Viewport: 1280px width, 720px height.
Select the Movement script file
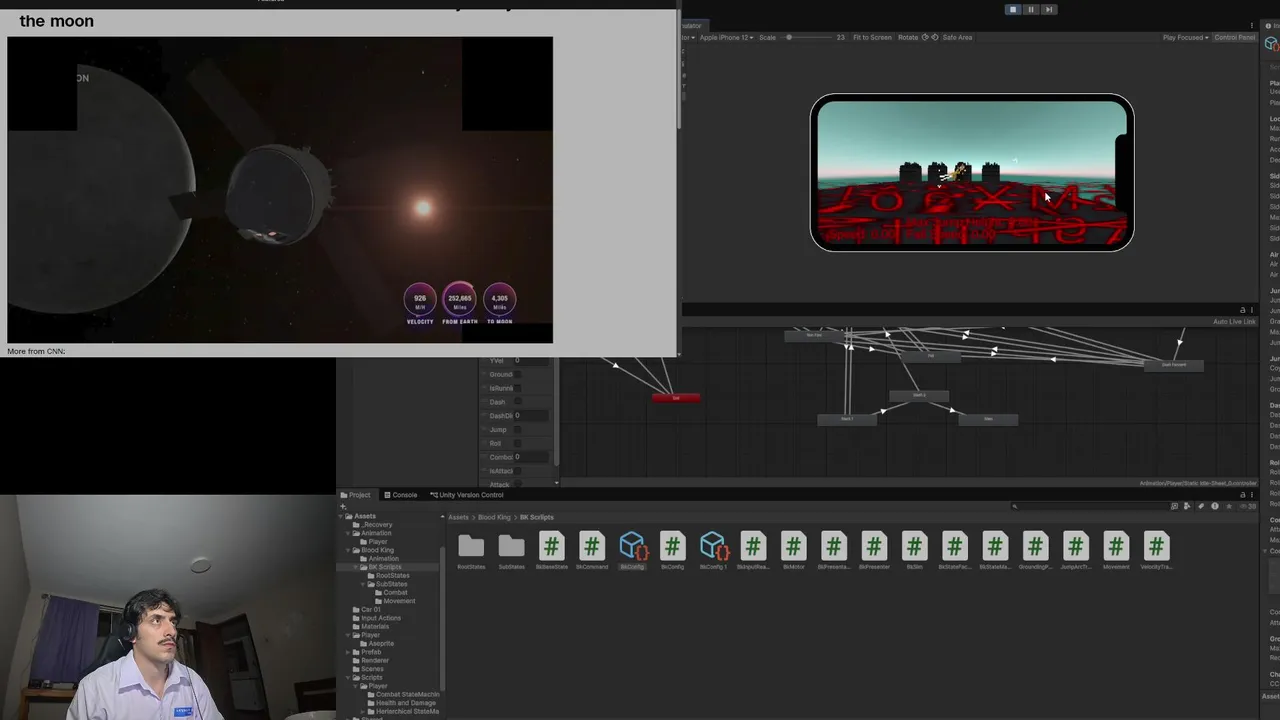coord(1116,550)
